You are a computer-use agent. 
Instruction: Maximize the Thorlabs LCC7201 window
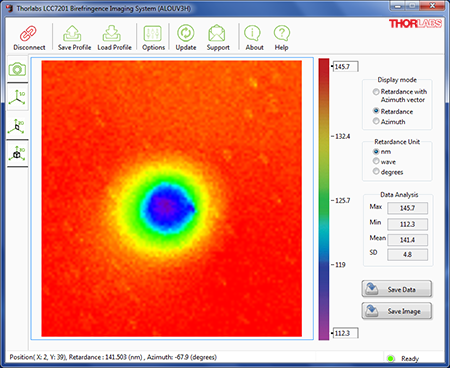click(x=412, y=6)
